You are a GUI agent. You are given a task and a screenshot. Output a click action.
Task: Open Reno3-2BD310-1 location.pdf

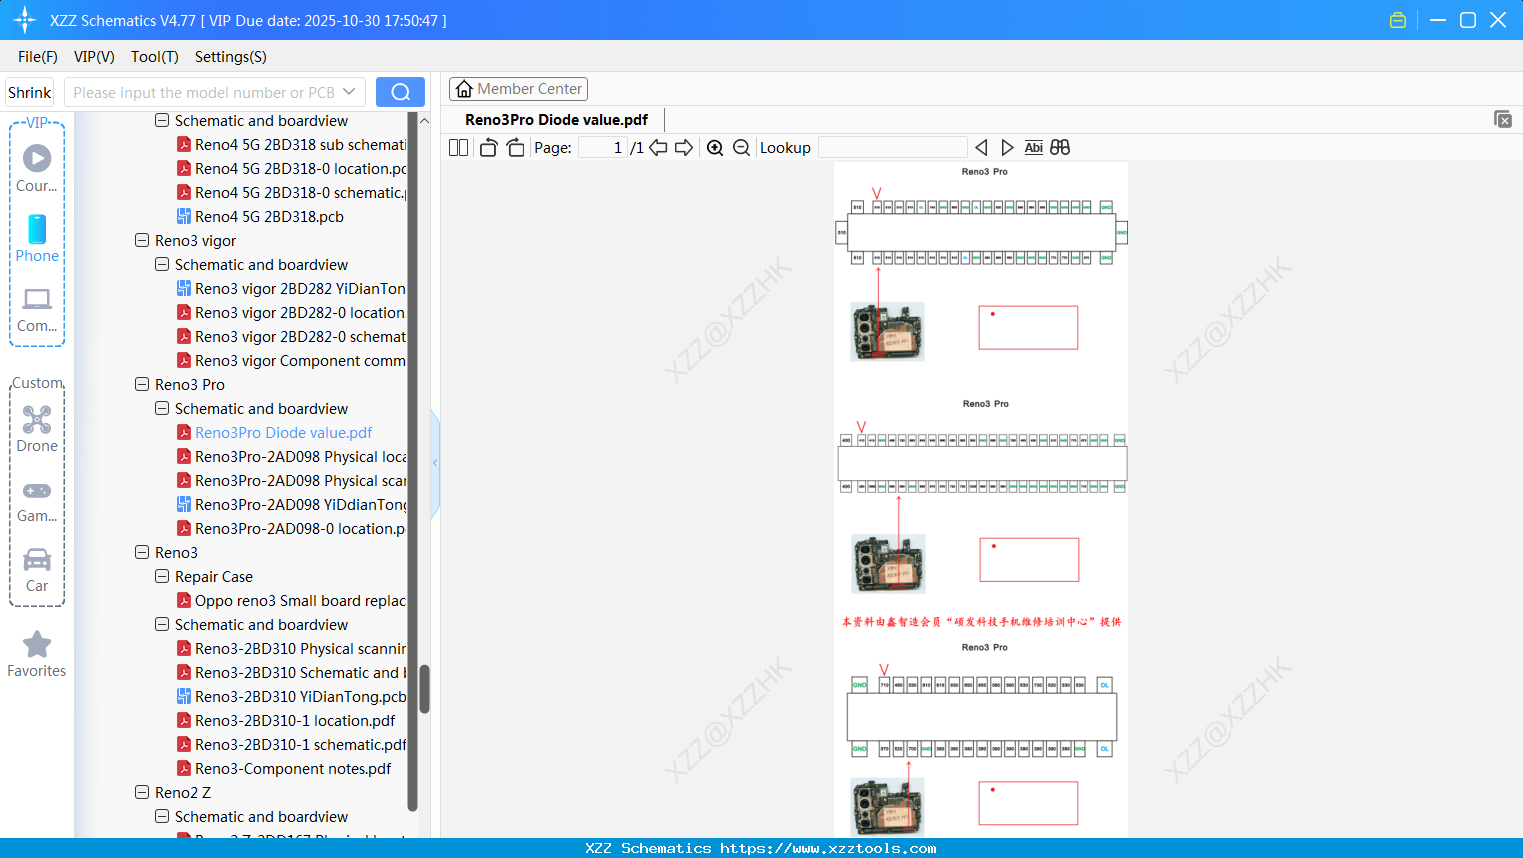coord(286,720)
